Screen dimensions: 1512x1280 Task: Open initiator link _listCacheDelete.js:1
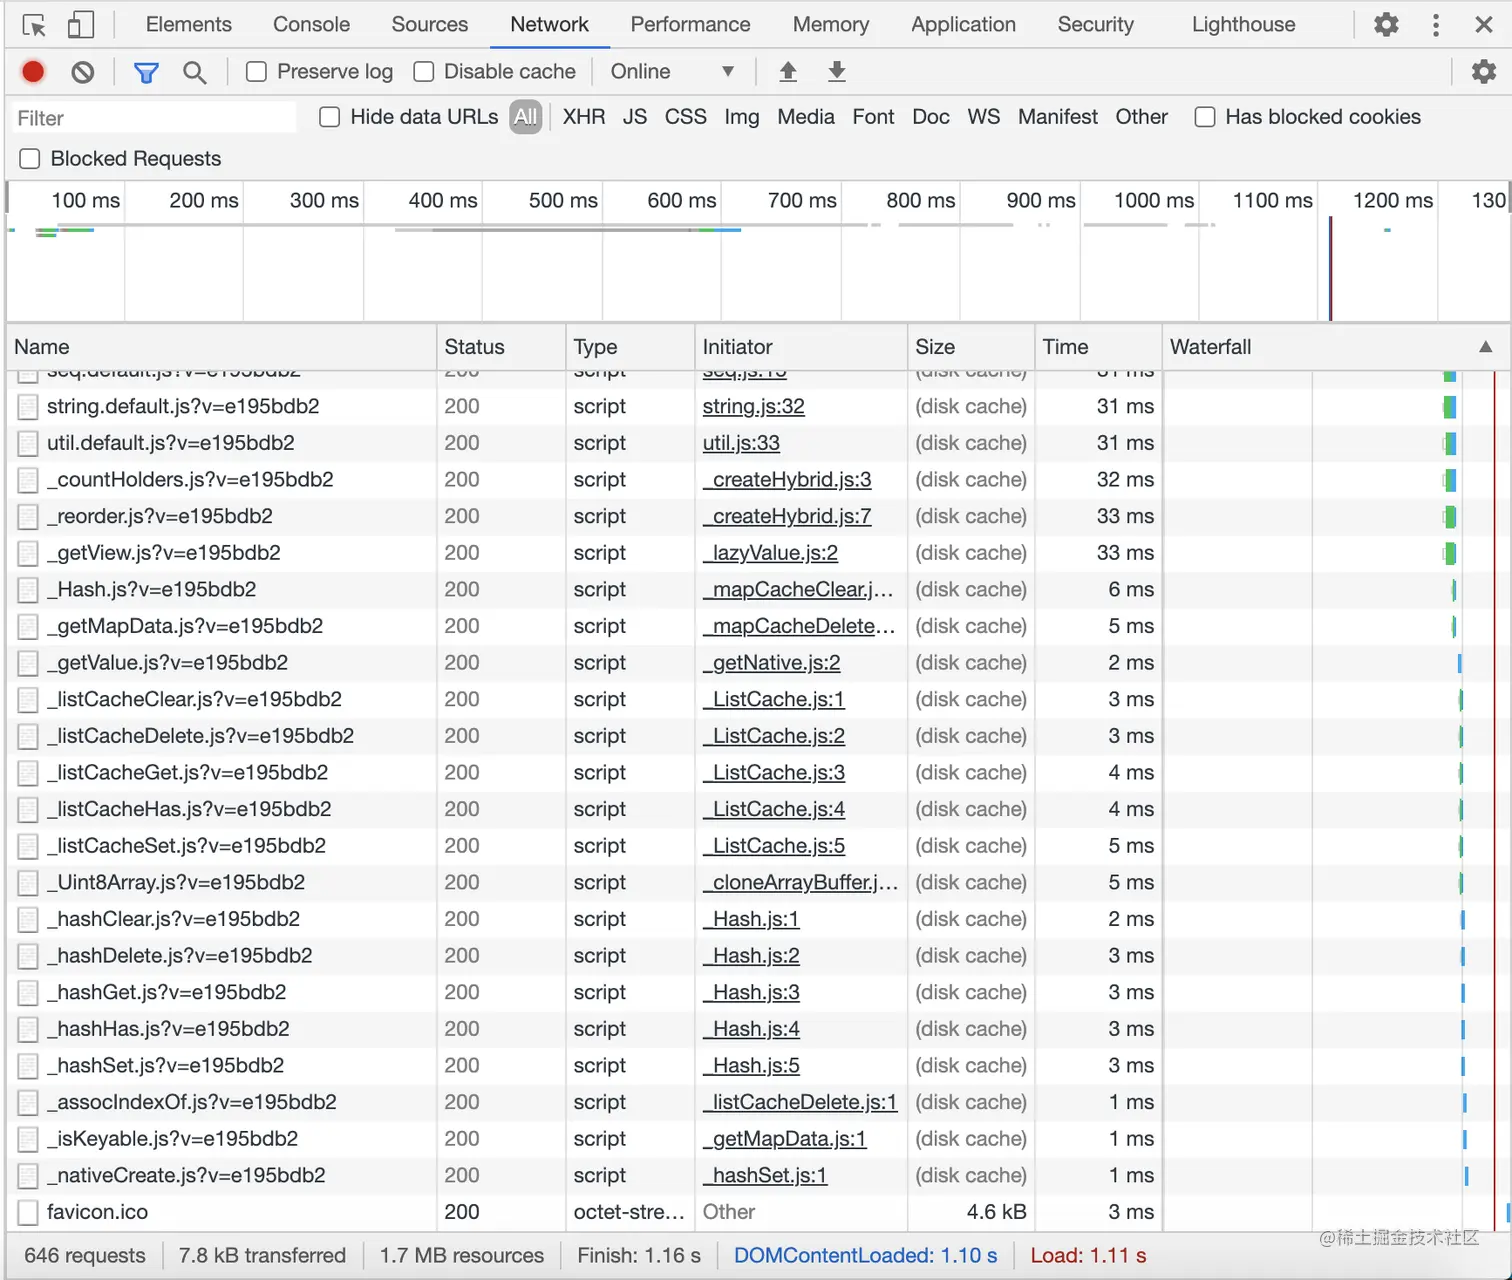coord(800,1102)
